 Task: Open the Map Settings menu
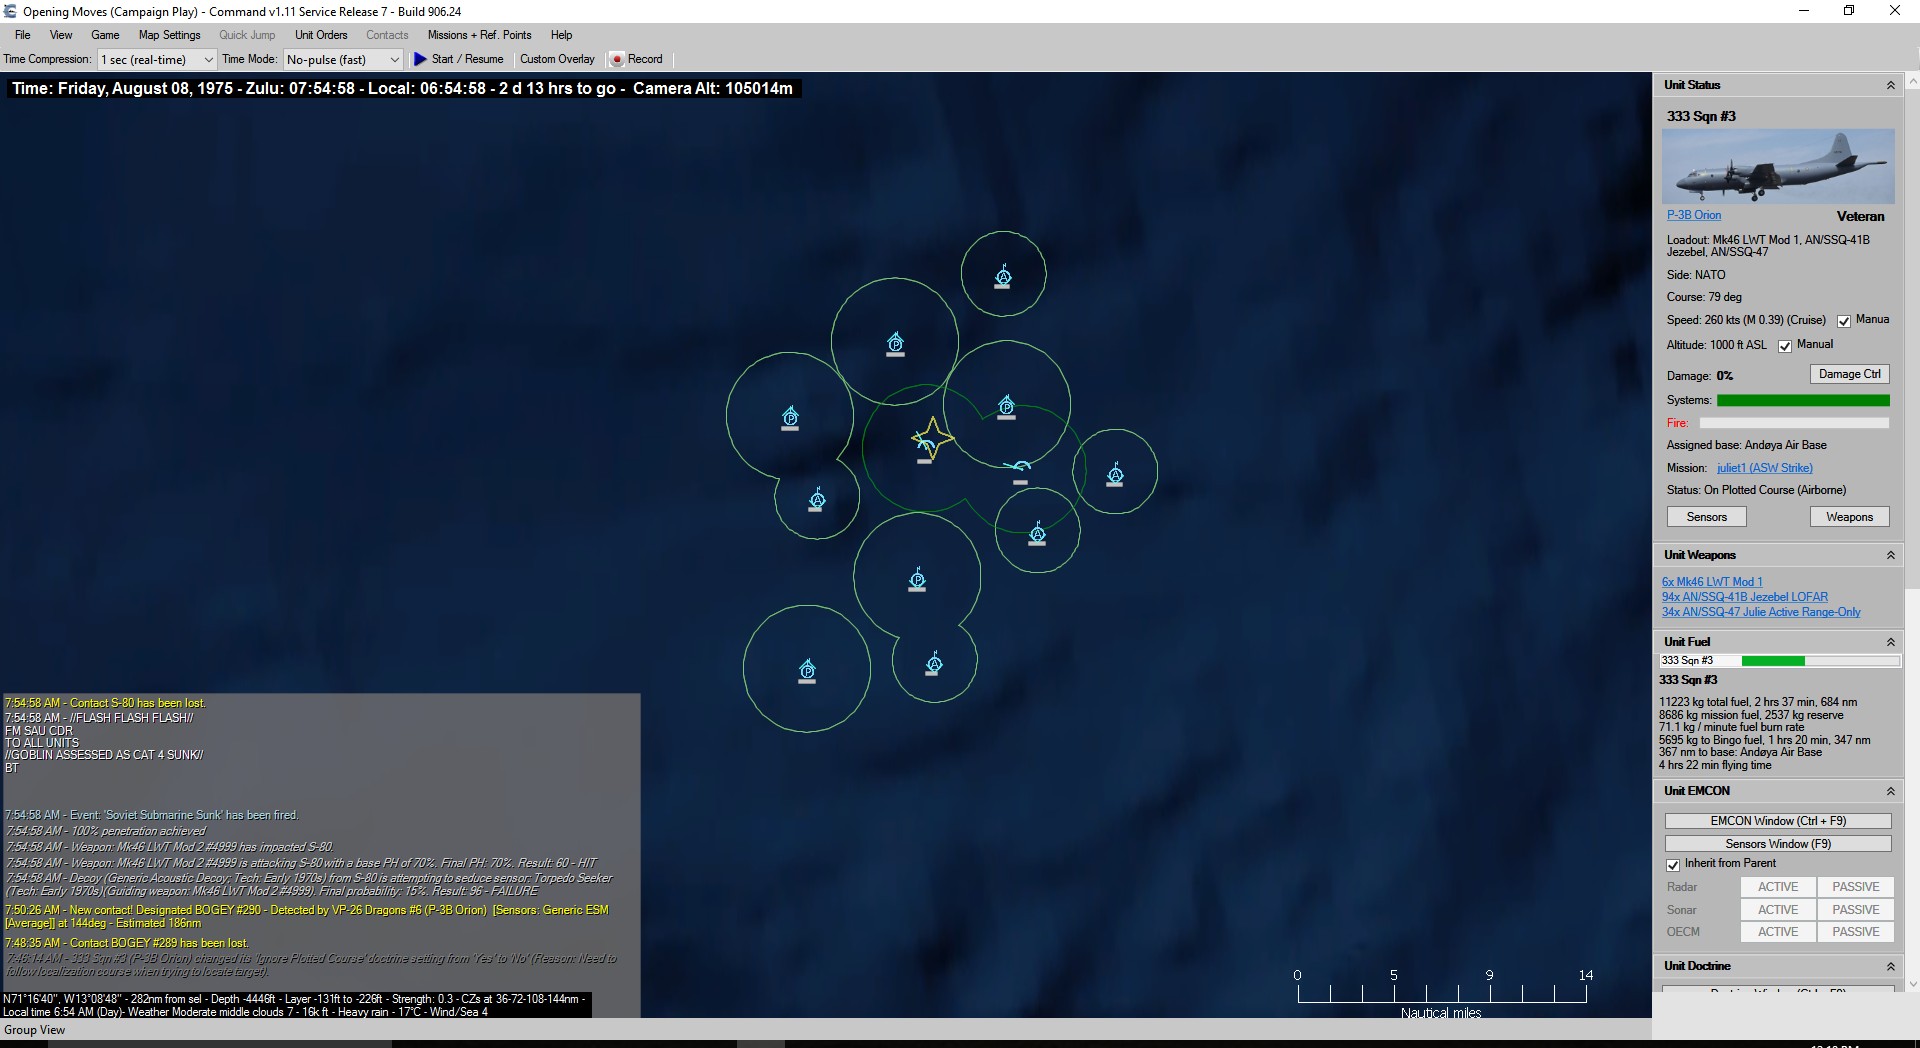169,35
